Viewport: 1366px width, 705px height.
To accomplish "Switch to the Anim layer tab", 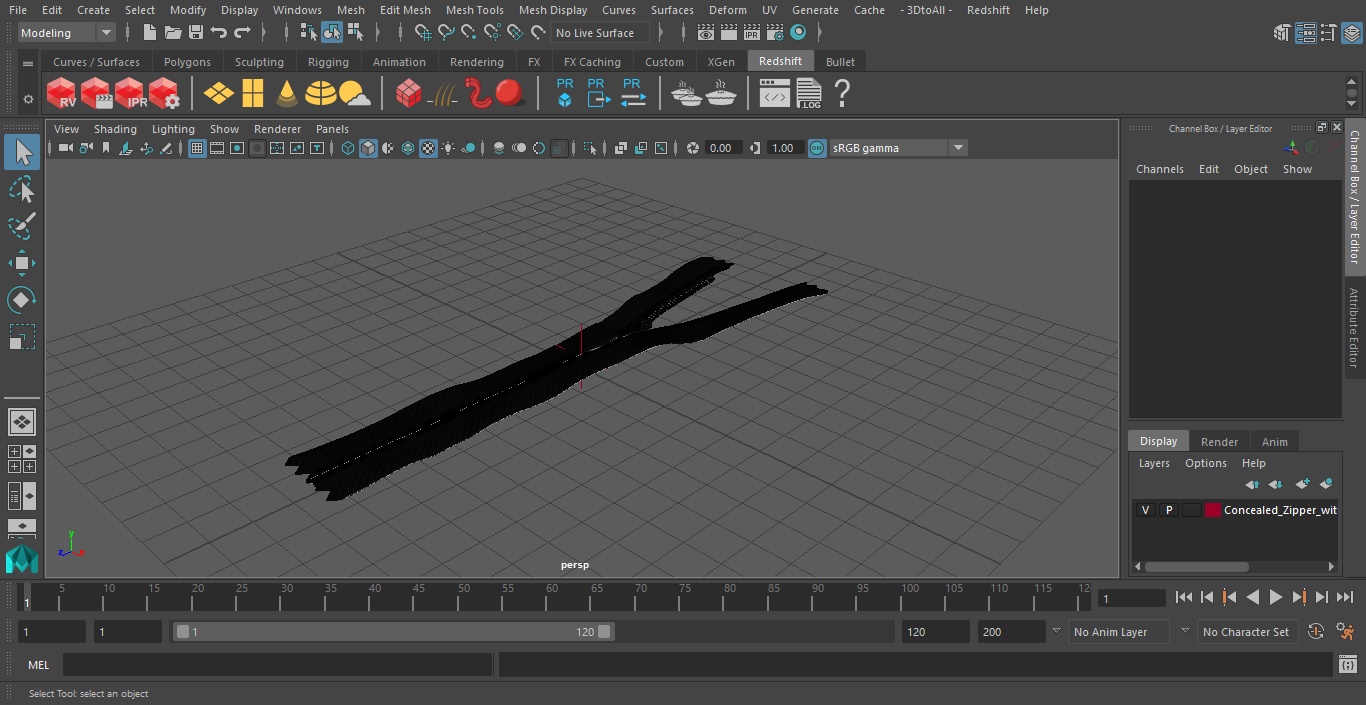I will click(x=1274, y=442).
